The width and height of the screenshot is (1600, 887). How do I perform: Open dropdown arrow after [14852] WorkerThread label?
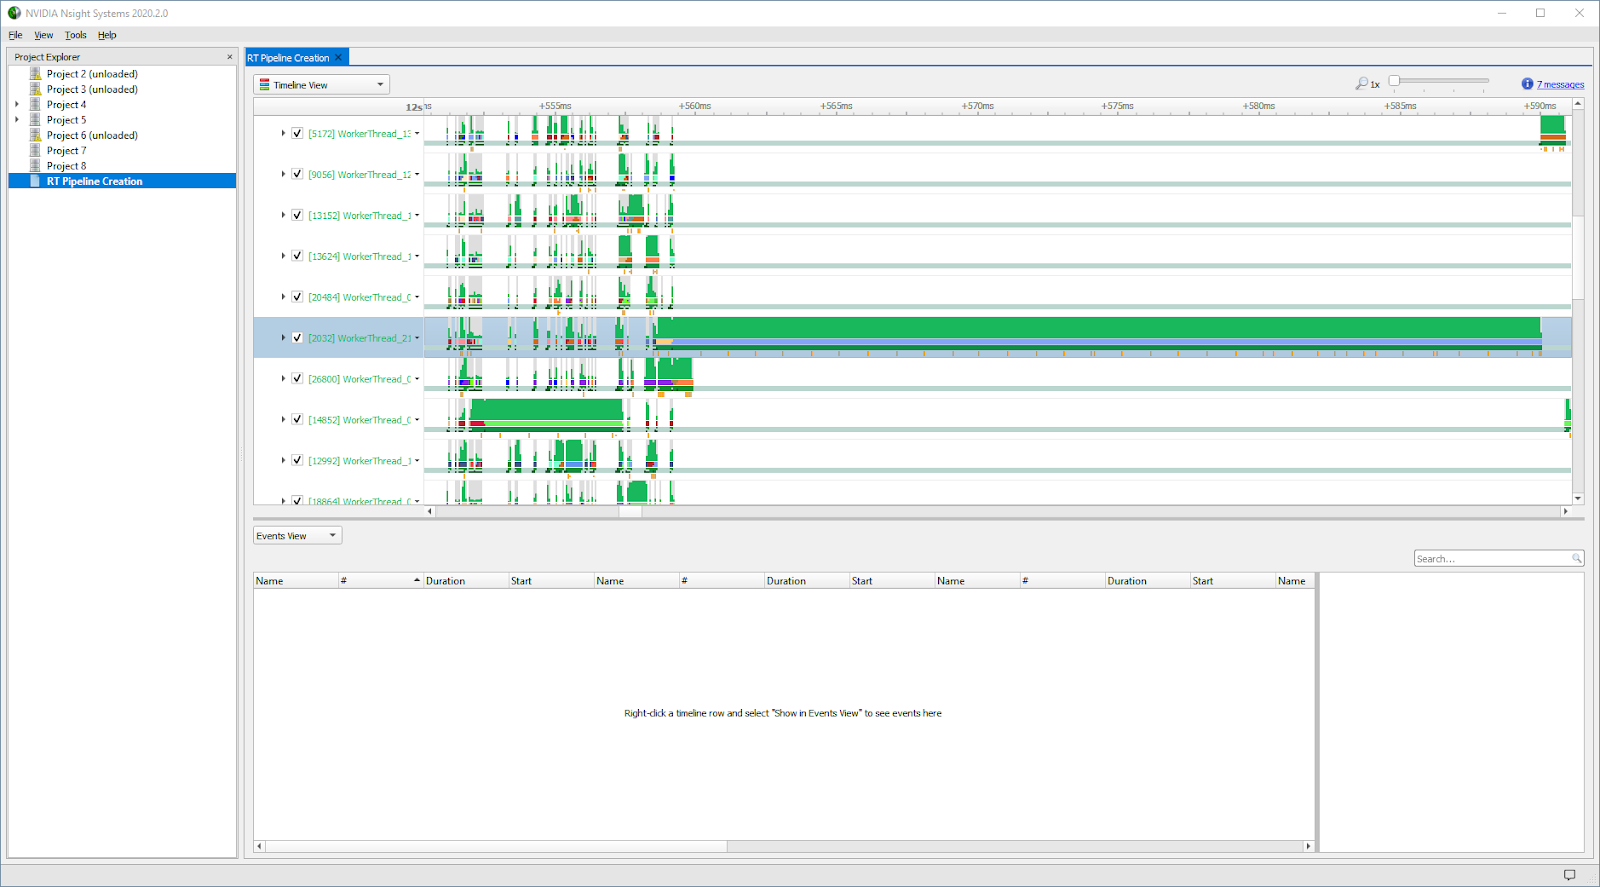click(417, 420)
